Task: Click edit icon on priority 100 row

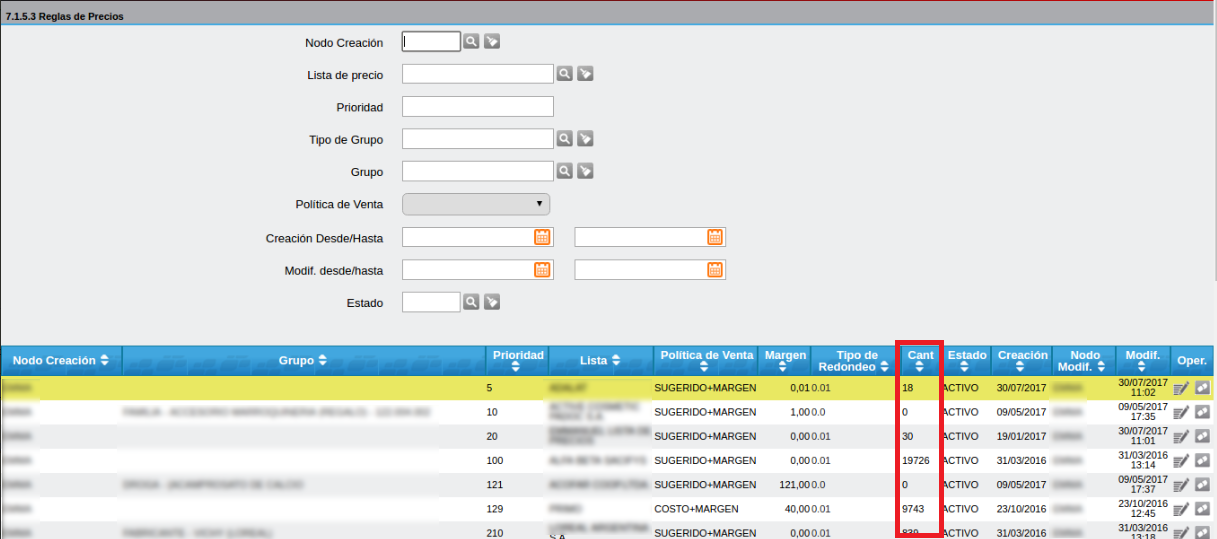Action: point(1181,461)
